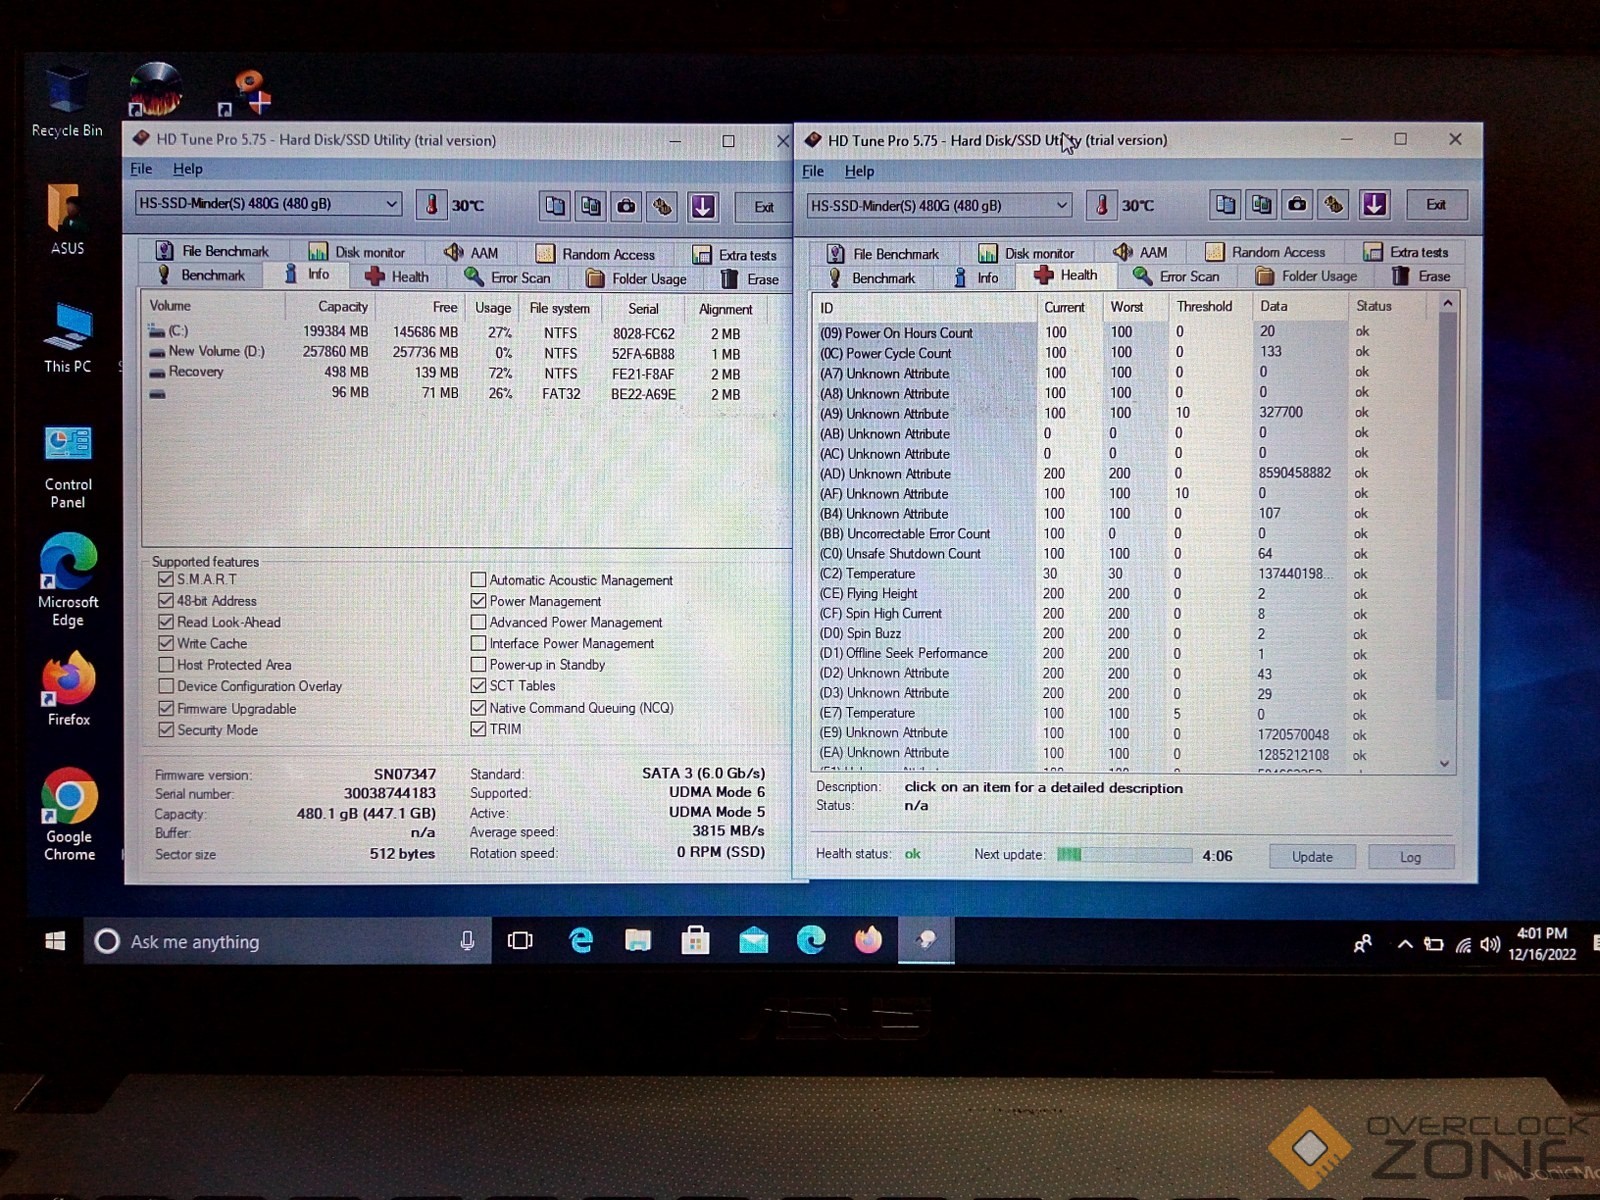Click the SMART attribute list vertical scrollbar
1600x1200 pixels.
click(x=1445, y=535)
